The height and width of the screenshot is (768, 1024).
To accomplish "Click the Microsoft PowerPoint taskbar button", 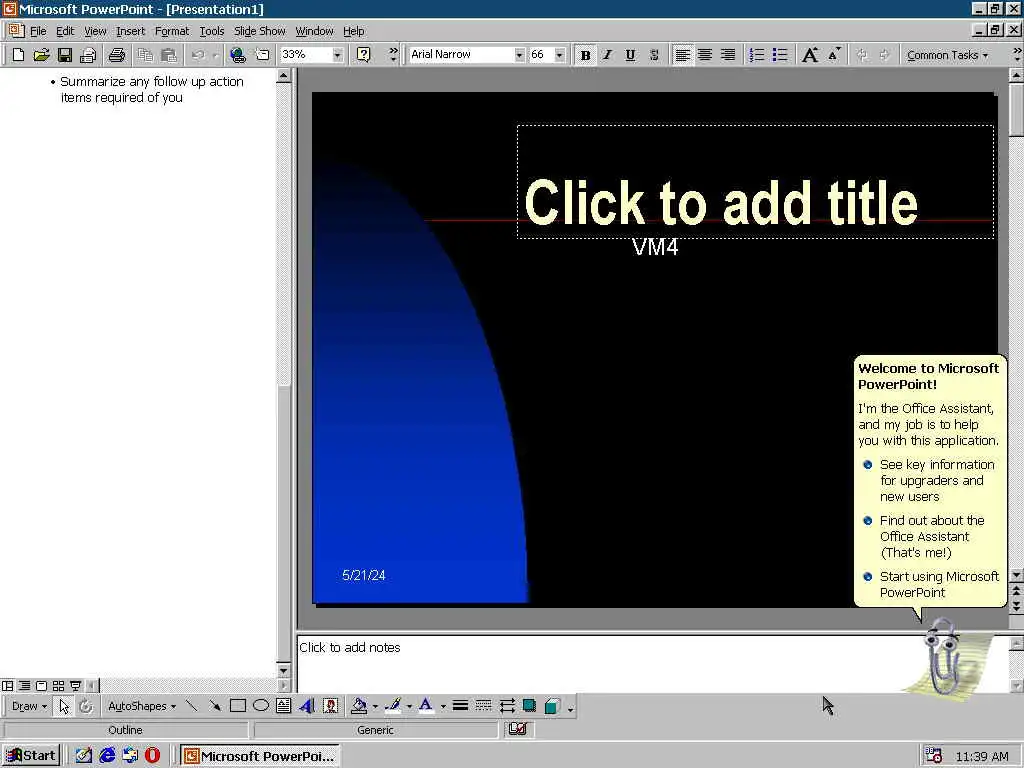I will point(260,756).
